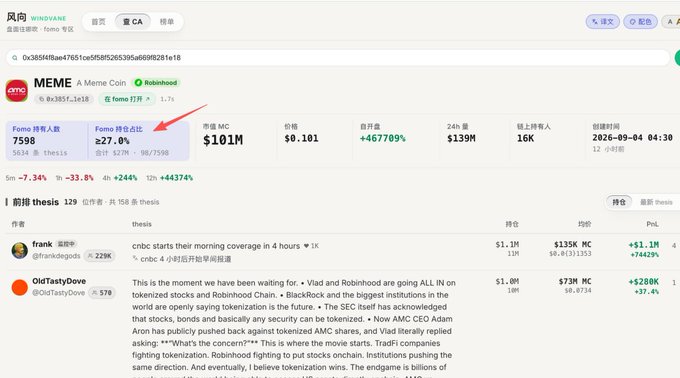Click the '前排 thesis' section heading

click(x=36, y=202)
